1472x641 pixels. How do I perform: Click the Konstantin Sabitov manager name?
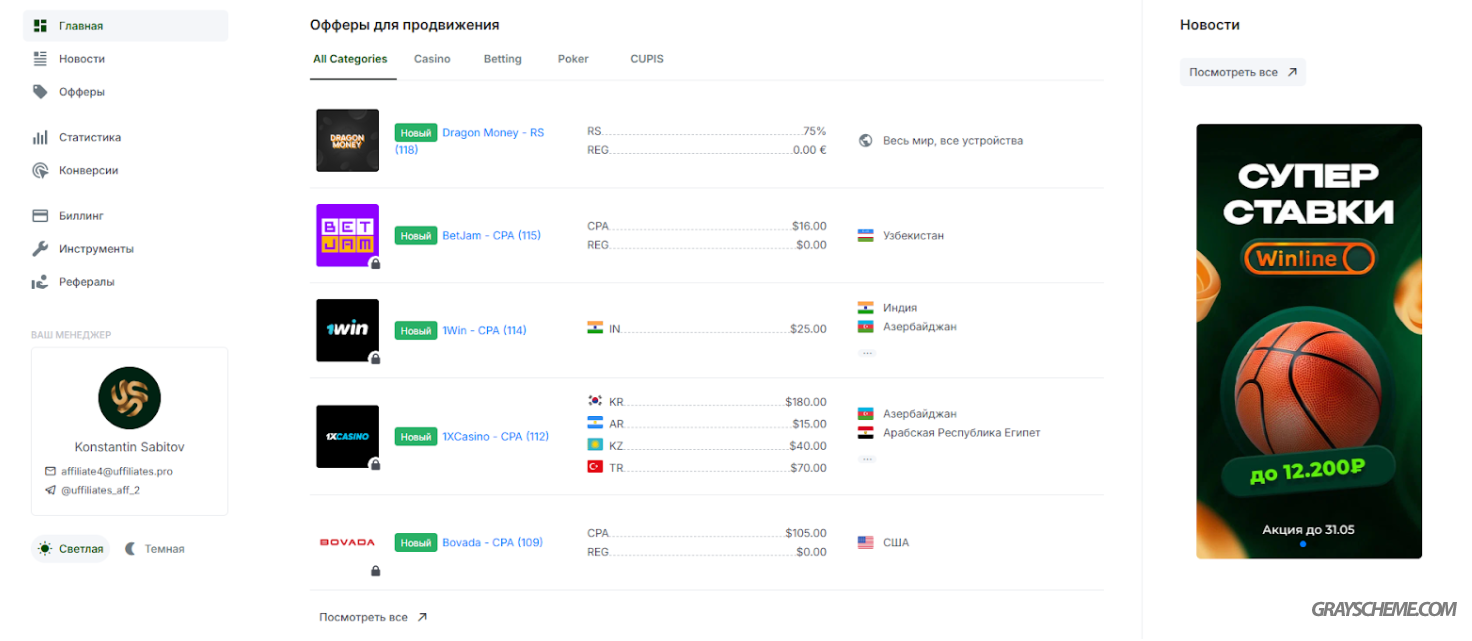(130, 447)
